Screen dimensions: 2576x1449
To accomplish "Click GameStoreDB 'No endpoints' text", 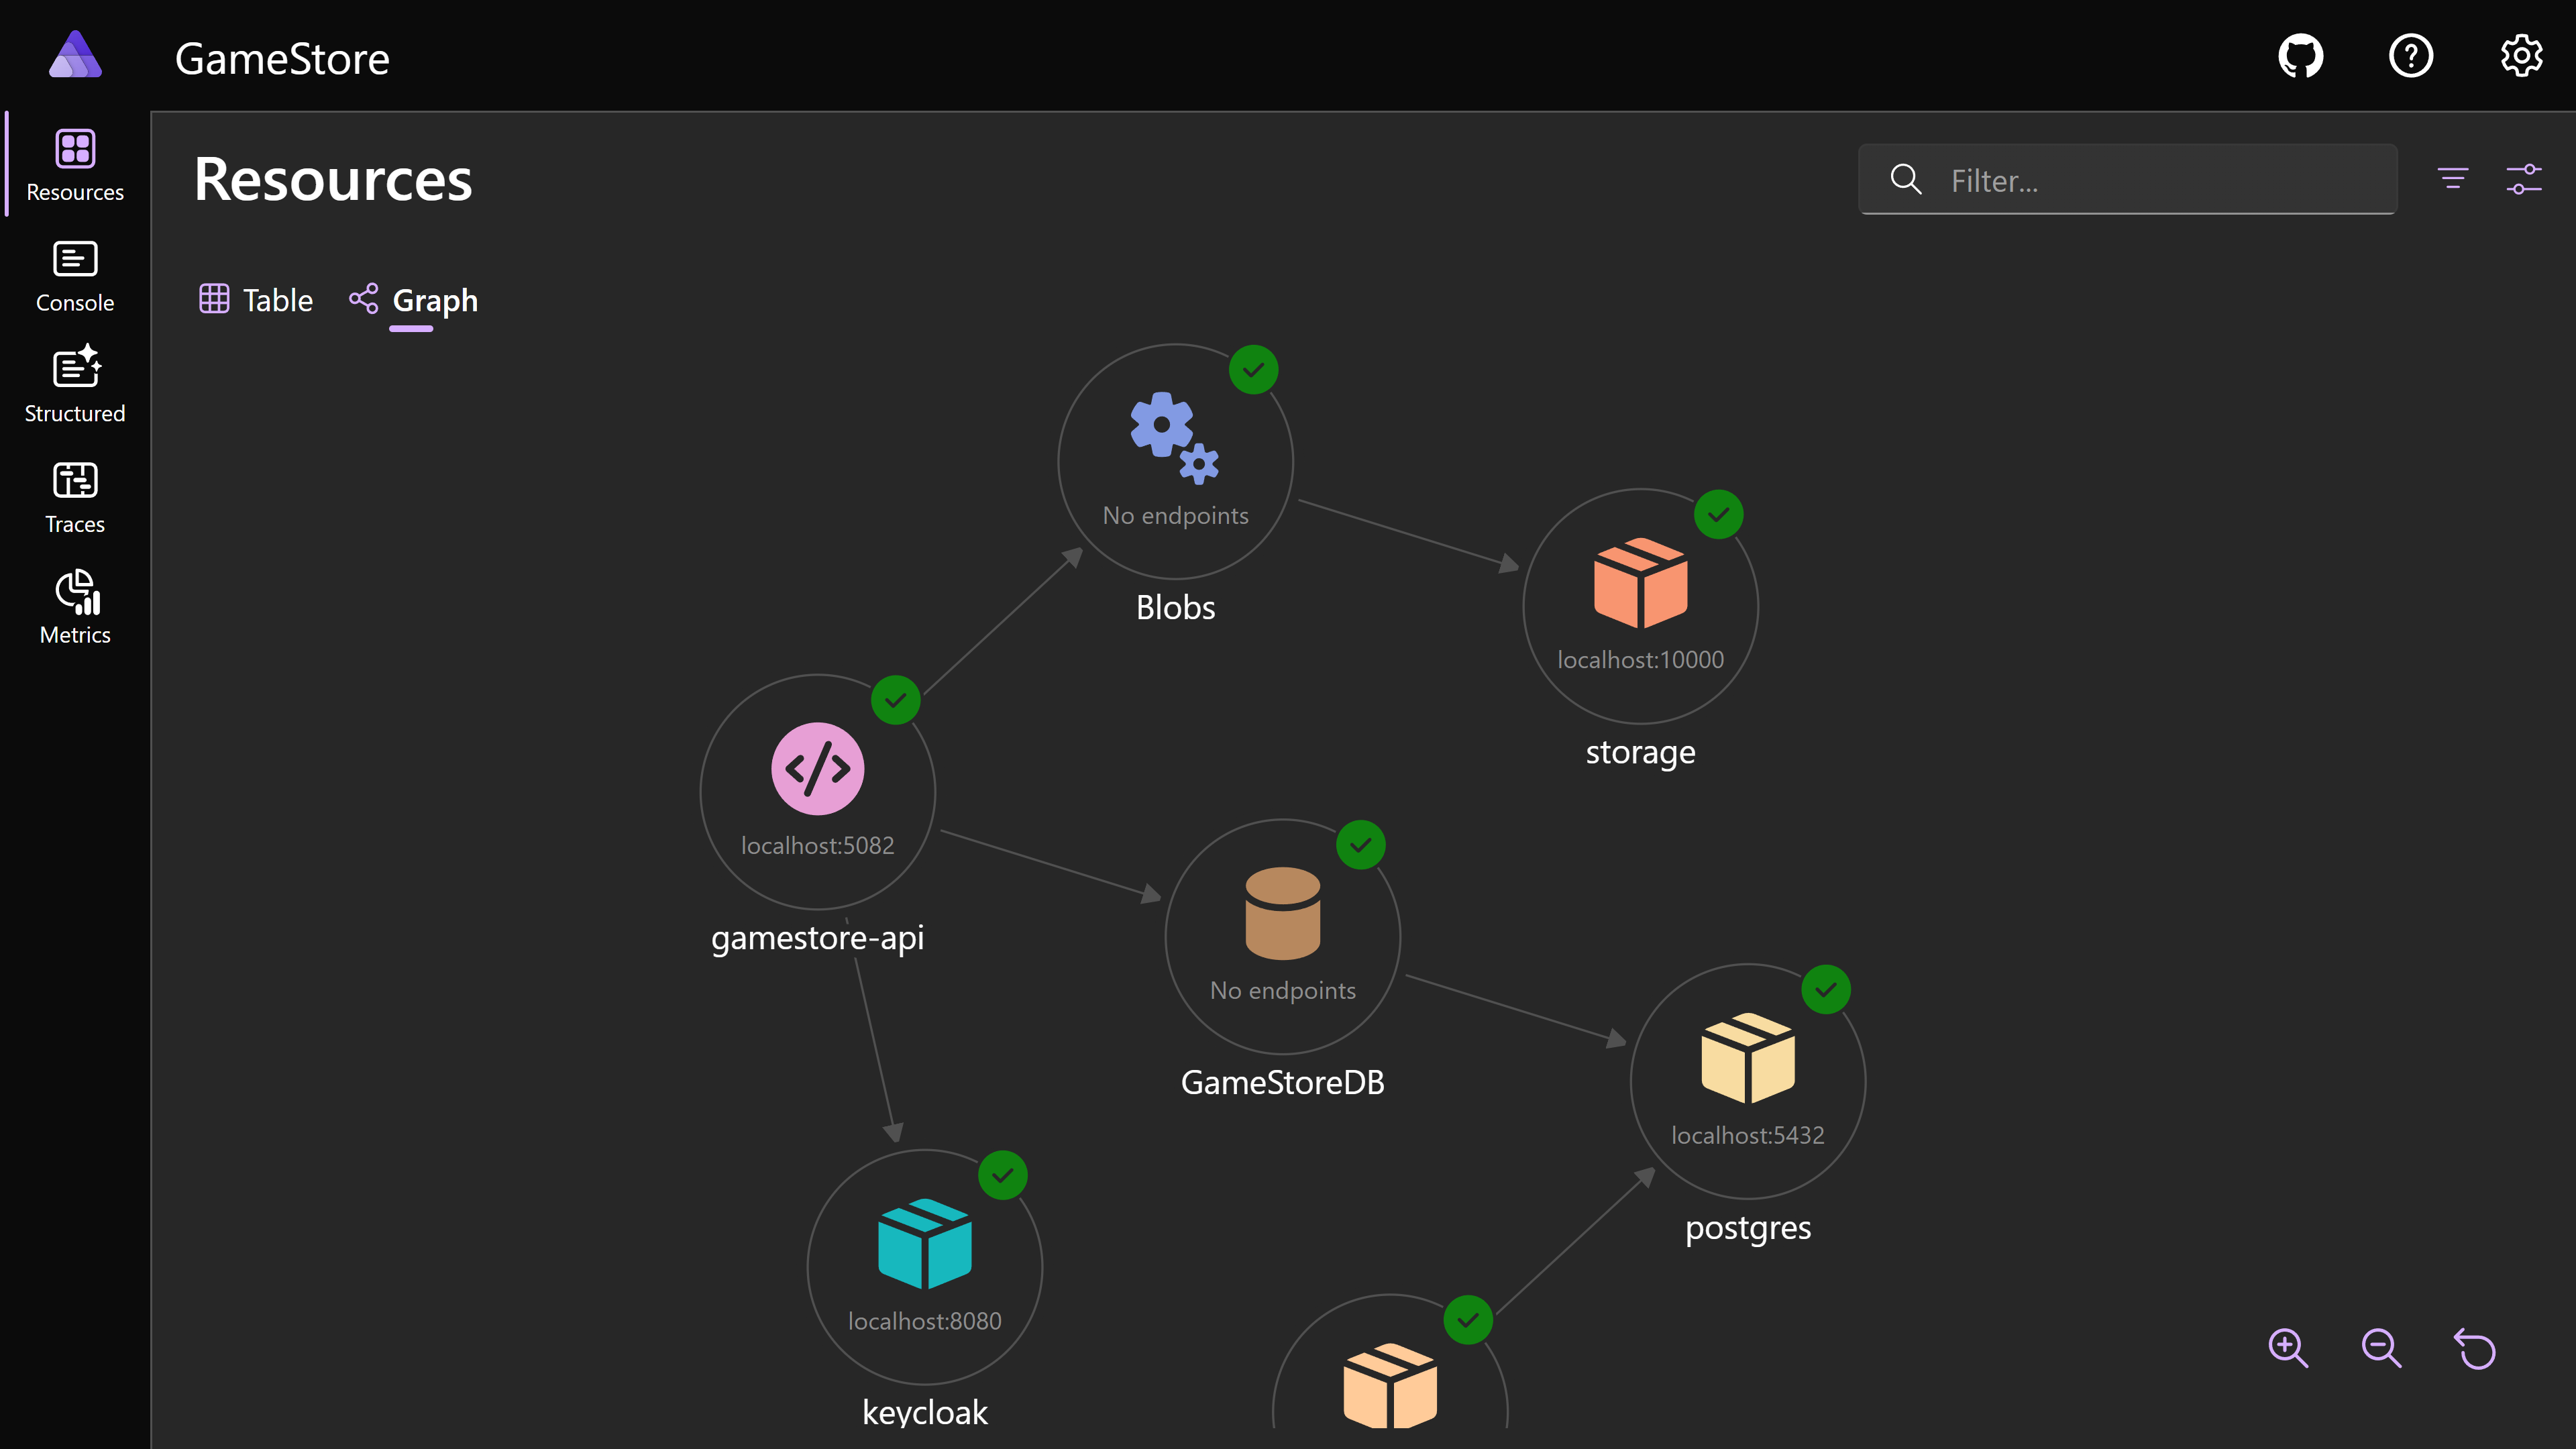I will (1283, 991).
